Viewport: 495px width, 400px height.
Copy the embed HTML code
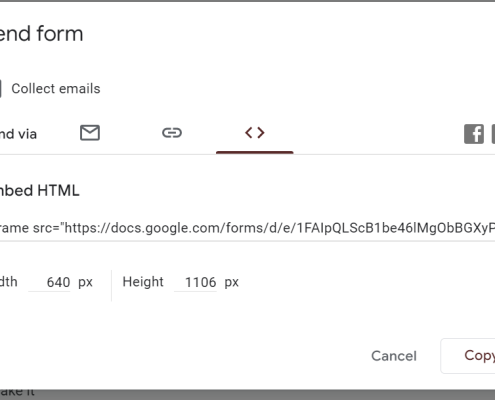pyautogui.click(x=468, y=356)
